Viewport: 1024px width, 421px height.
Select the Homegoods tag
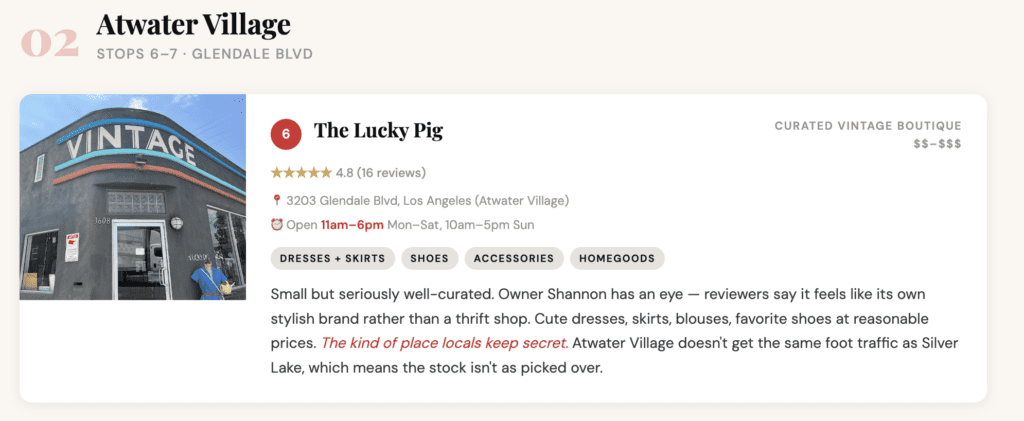point(617,258)
